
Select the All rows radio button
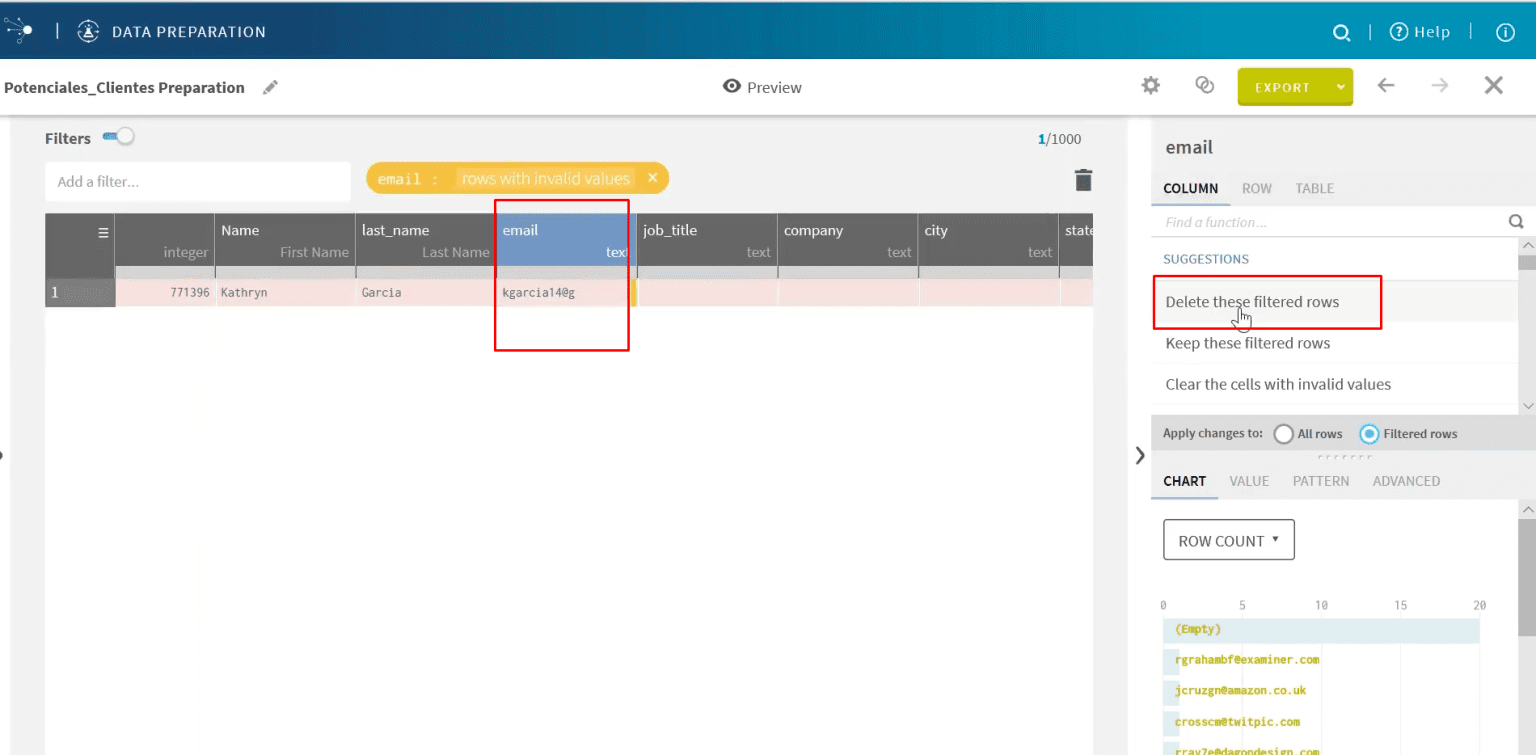1284,434
